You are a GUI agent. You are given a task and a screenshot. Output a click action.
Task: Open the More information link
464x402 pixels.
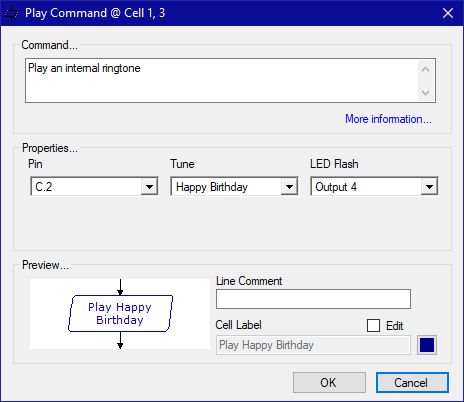(x=388, y=119)
